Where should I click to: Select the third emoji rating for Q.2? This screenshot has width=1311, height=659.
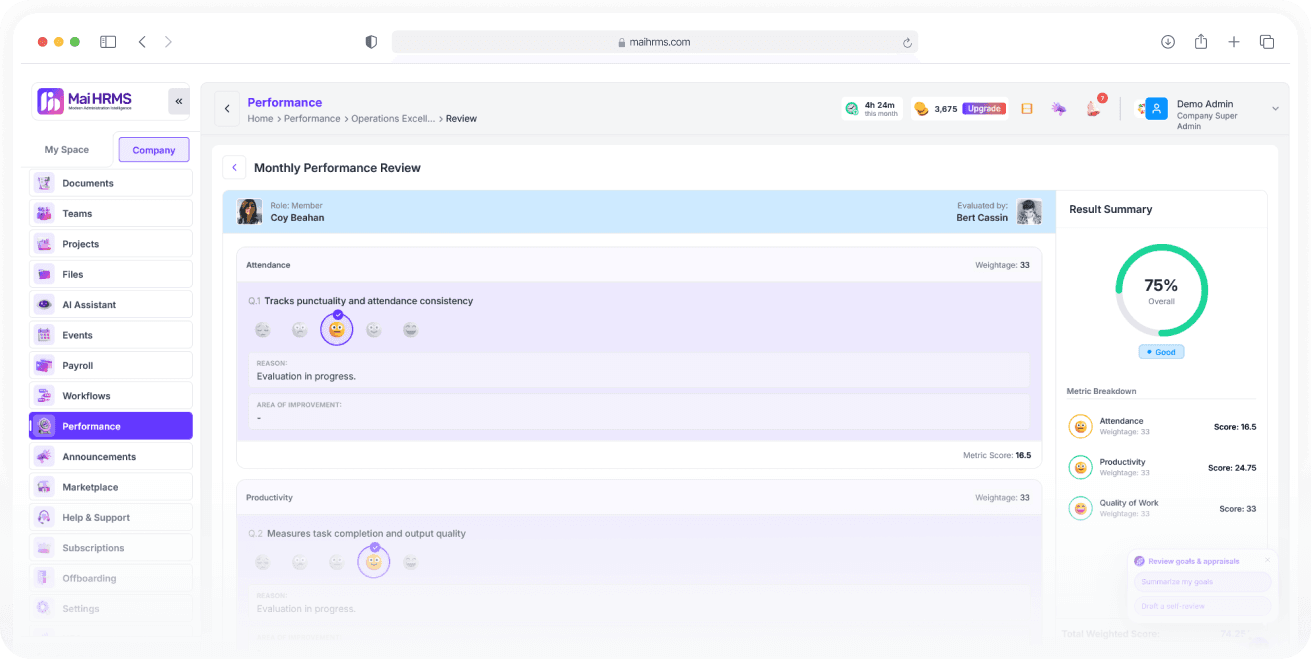337,563
